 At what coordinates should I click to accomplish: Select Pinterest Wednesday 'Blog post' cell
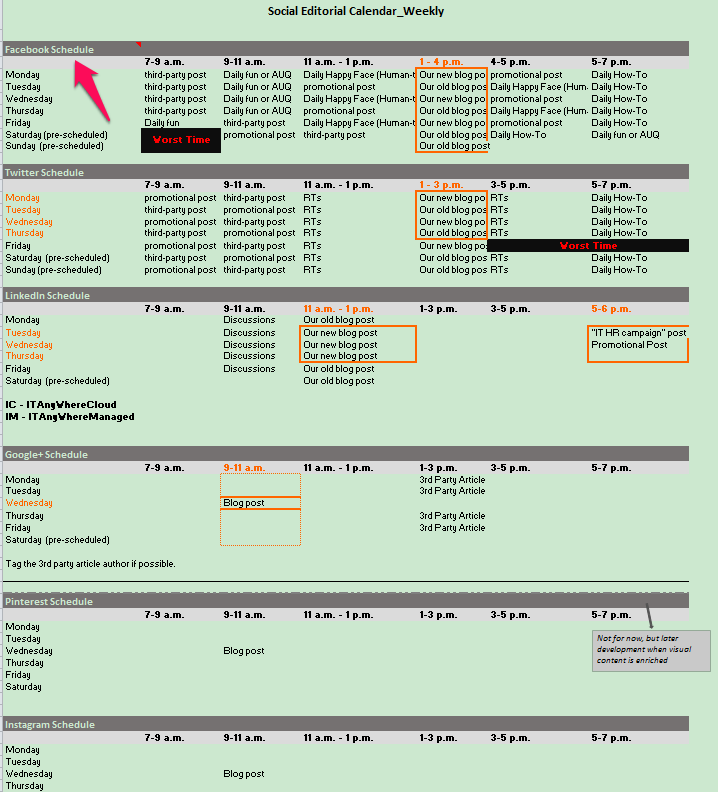(x=244, y=651)
